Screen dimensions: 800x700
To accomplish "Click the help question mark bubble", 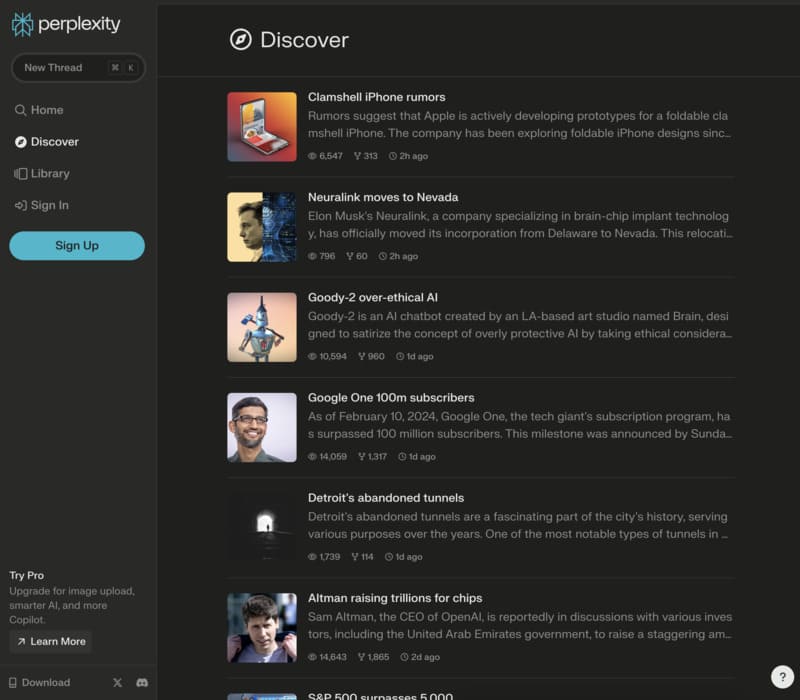I will tap(781, 676).
